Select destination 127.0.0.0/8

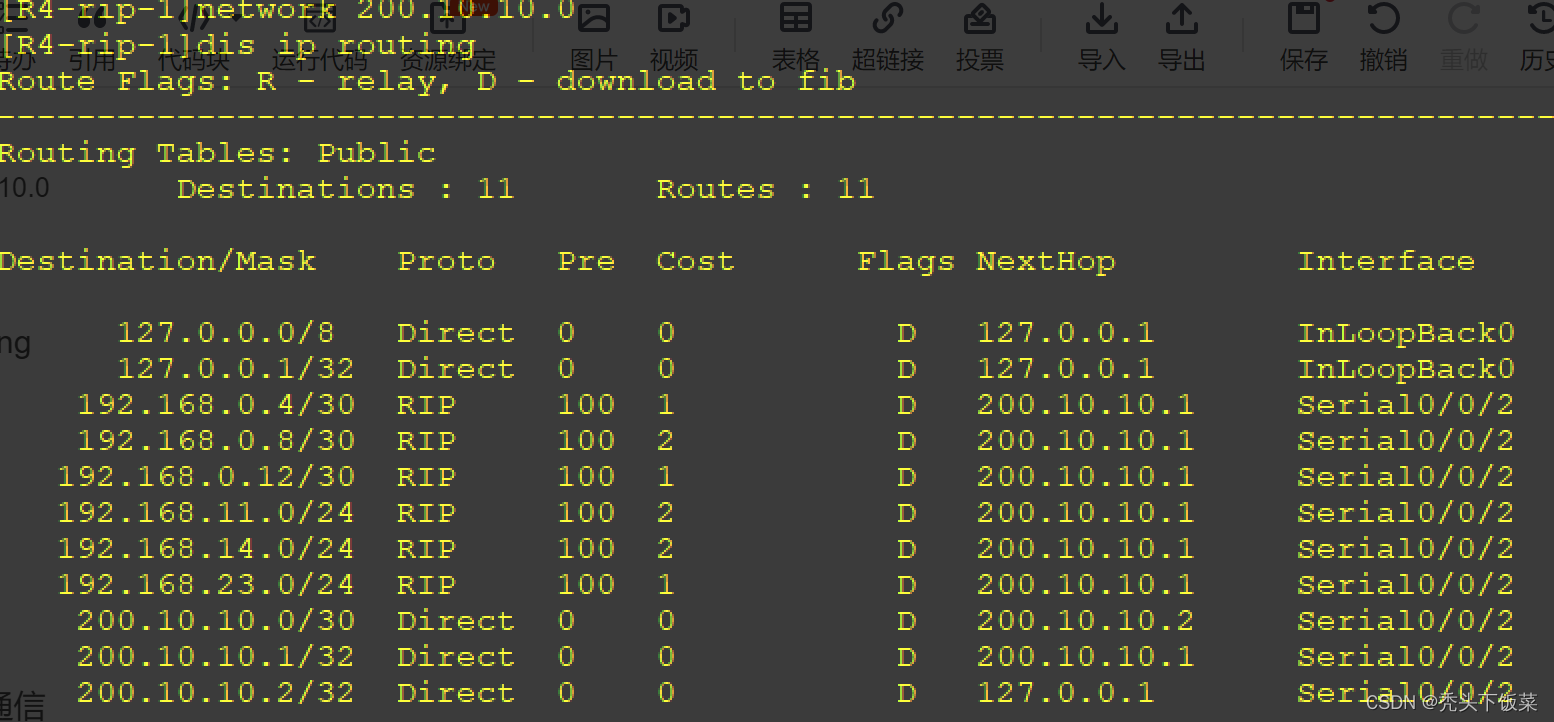[226, 333]
